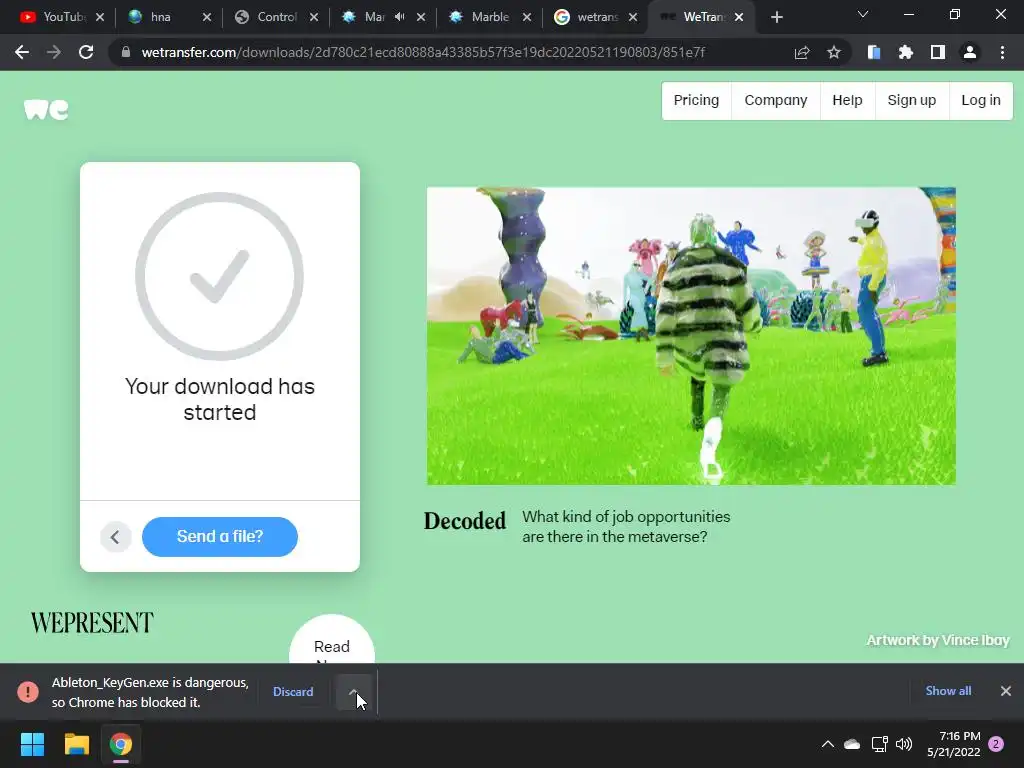This screenshot has width=1024, height=768.
Task: Reload the WeTransfer page
Action: 86,52
